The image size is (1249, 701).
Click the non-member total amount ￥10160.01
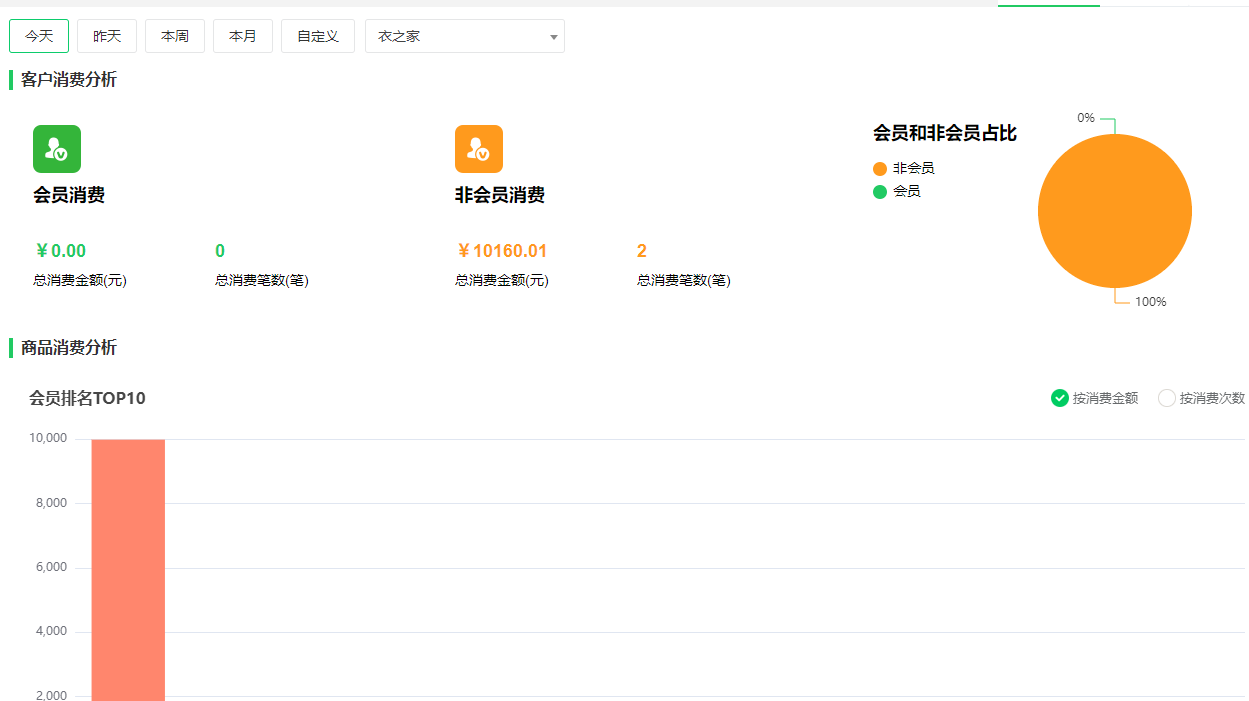(x=501, y=251)
